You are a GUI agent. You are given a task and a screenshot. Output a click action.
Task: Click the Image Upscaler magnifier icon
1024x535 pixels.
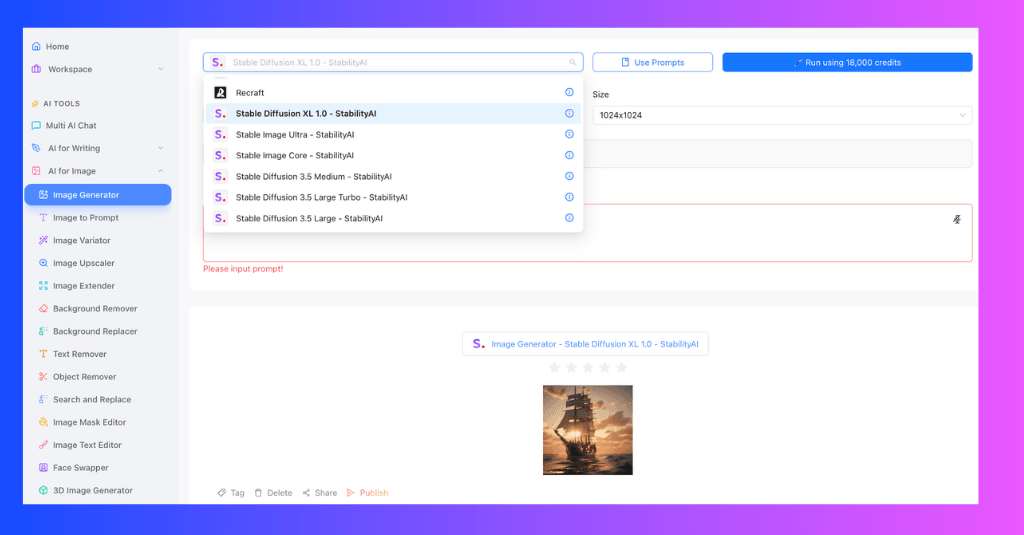(43, 263)
